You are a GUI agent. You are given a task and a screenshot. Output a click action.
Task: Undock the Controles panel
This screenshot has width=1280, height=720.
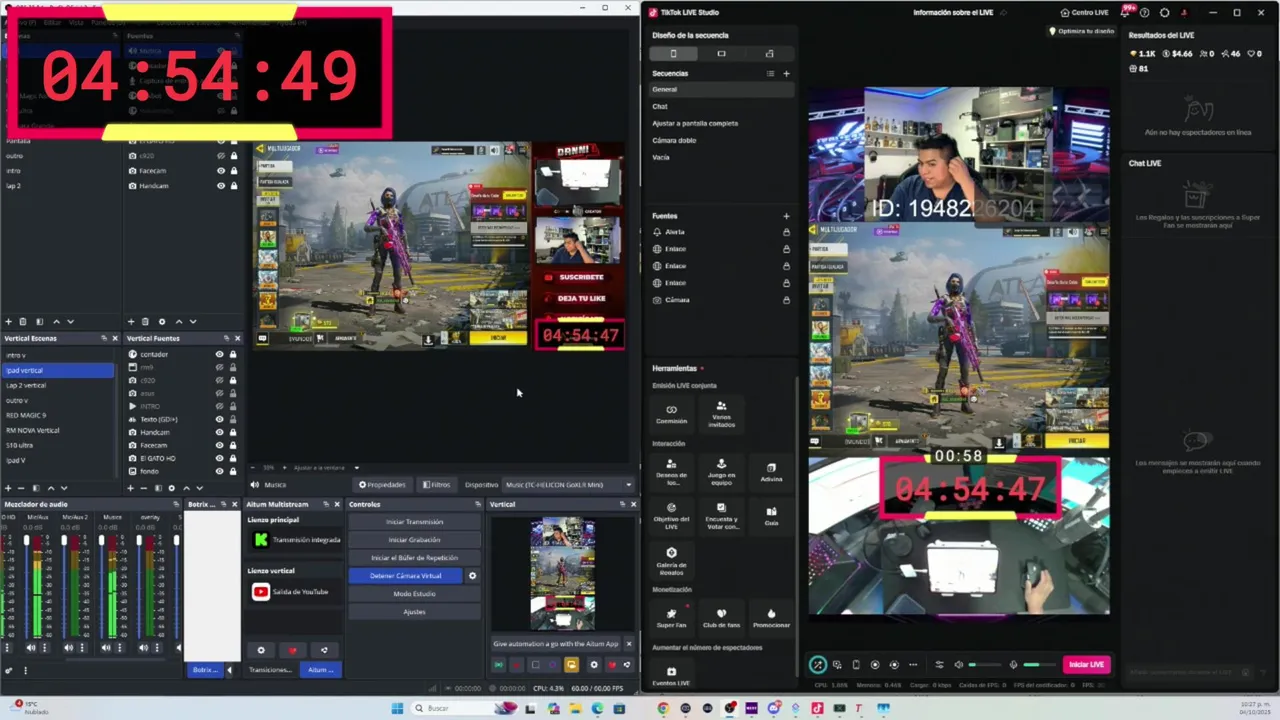[x=478, y=504]
